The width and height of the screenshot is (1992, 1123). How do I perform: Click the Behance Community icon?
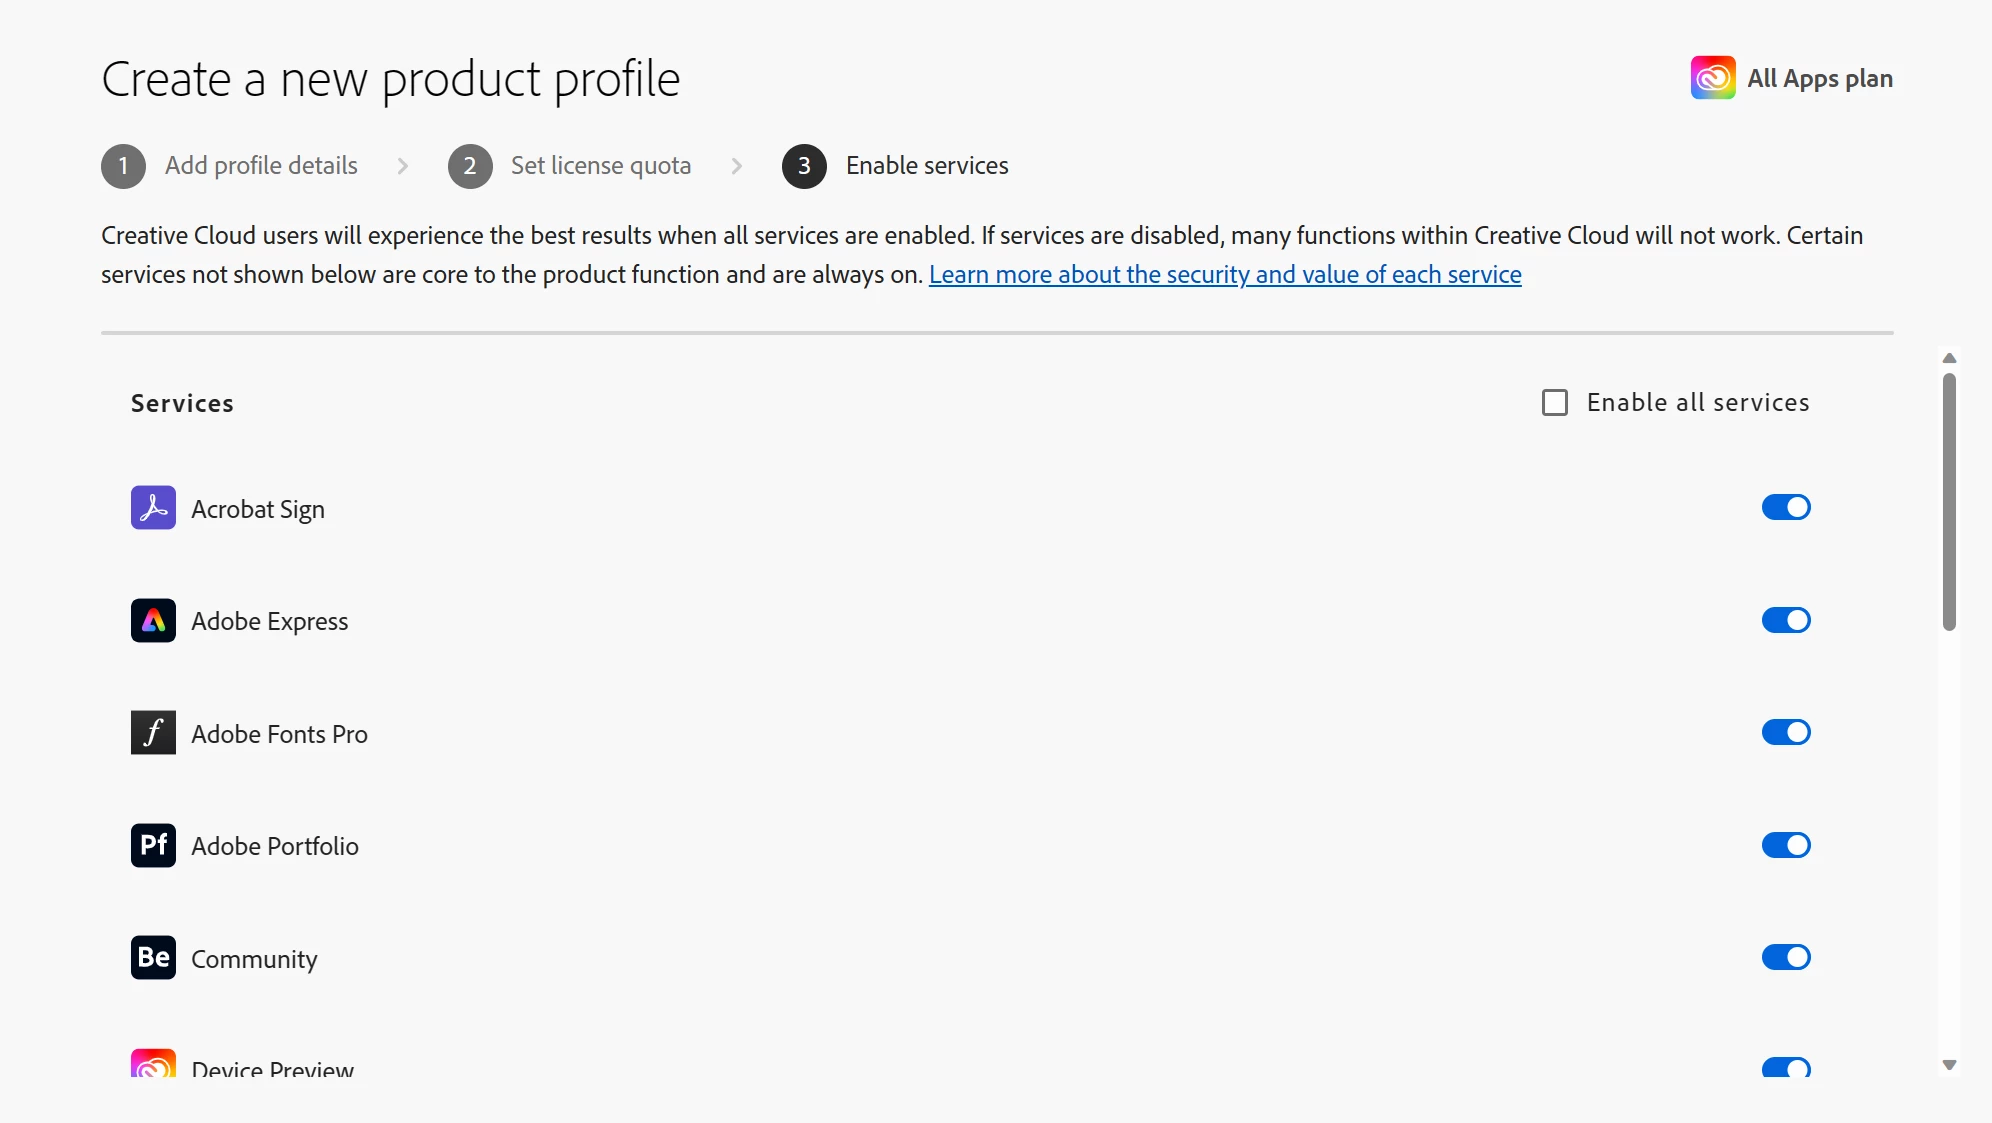tap(153, 958)
